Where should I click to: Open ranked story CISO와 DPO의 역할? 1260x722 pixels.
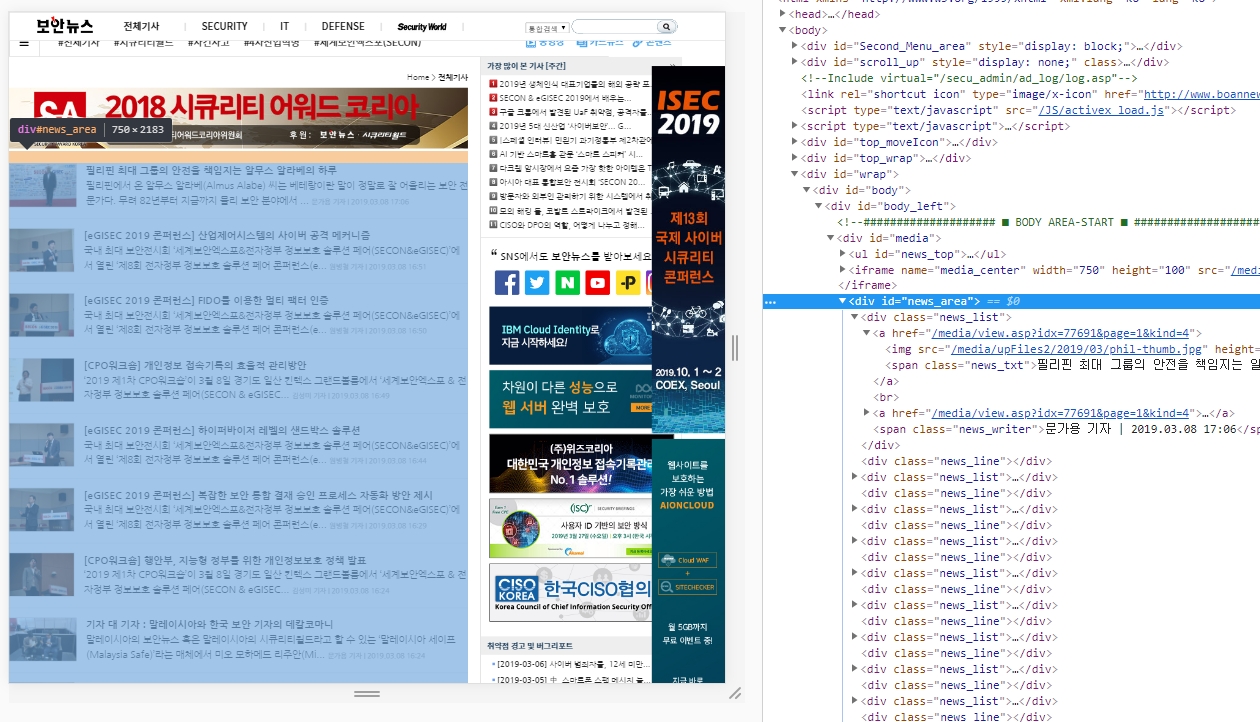[573, 224]
